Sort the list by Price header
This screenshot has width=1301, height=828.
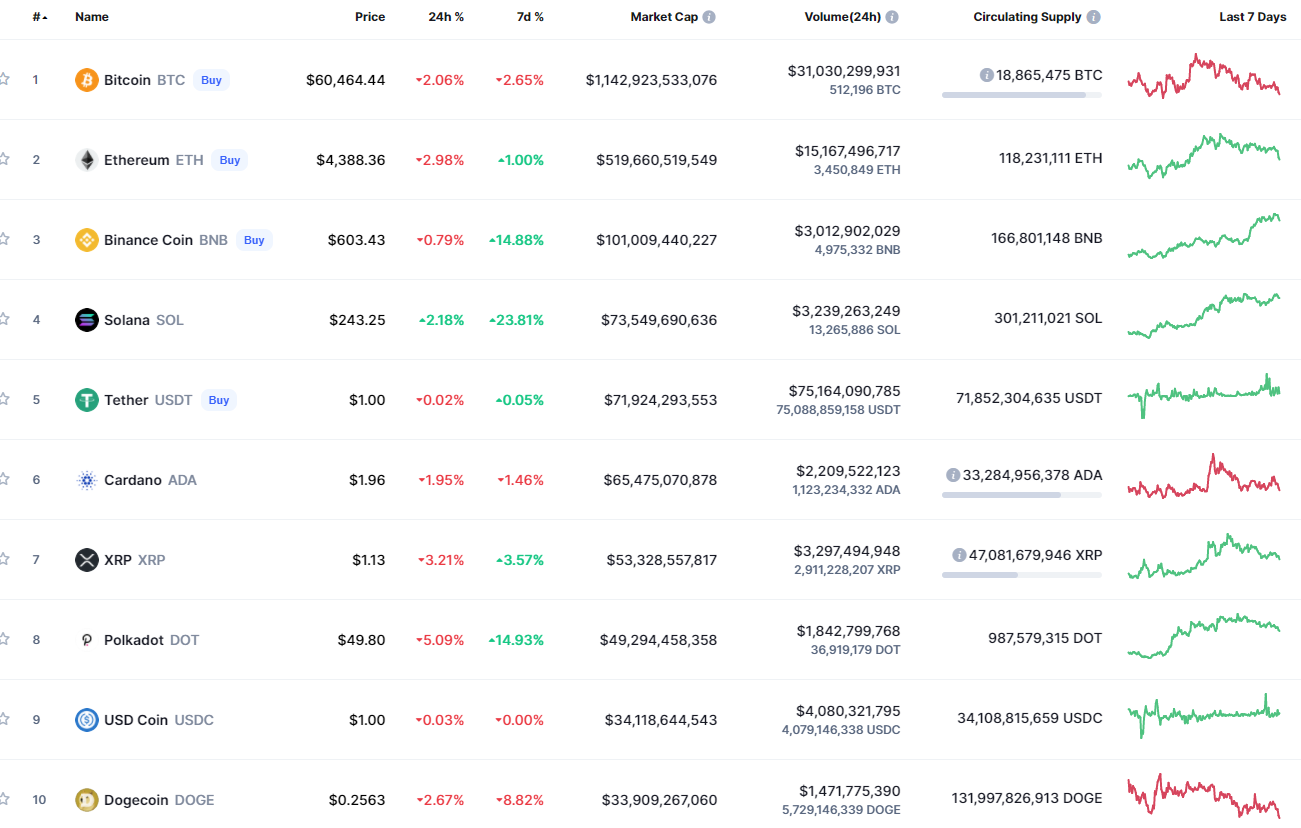click(x=370, y=17)
